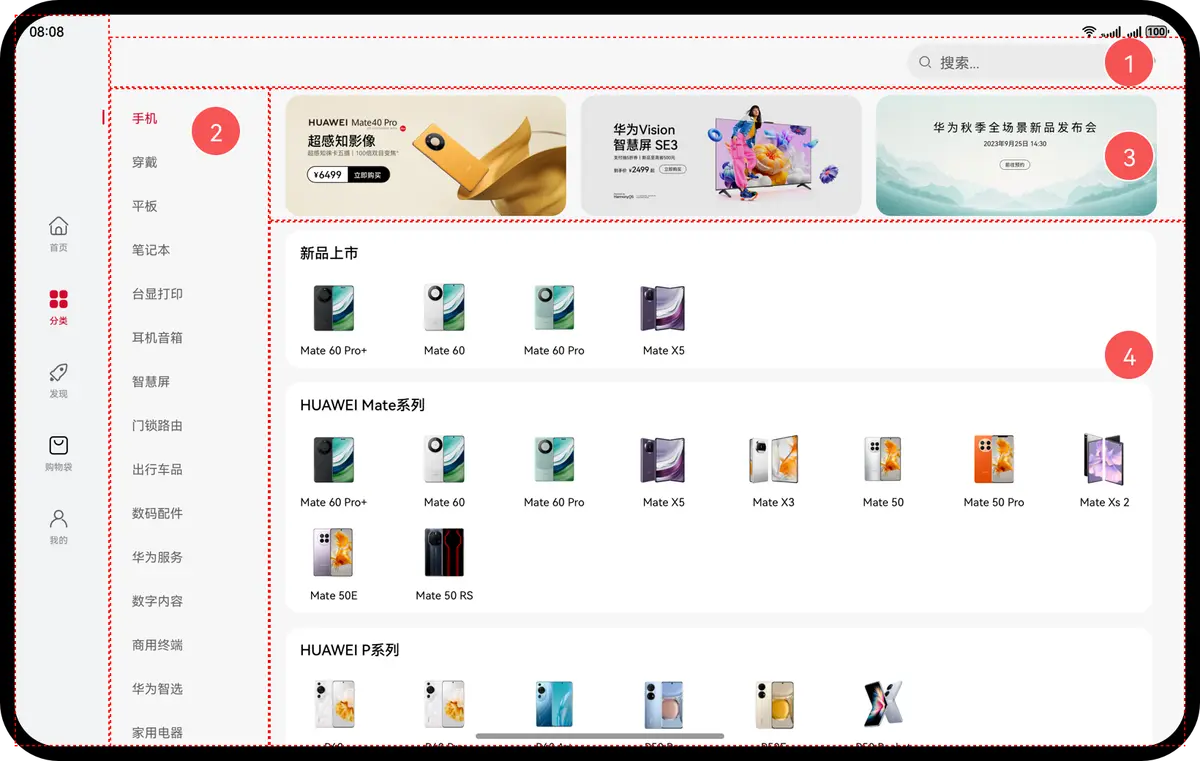Open the 购物袋 shopping bag icon
This screenshot has height=761, width=1200.
[59, 446]
